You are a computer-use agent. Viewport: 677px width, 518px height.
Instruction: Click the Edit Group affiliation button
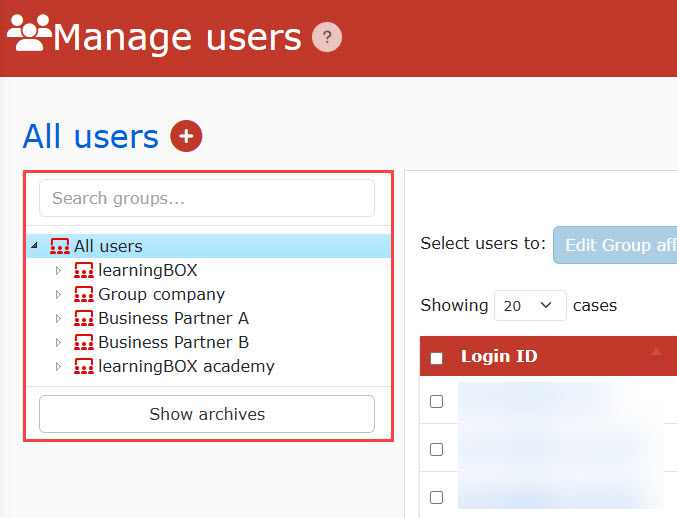(614, 244)
